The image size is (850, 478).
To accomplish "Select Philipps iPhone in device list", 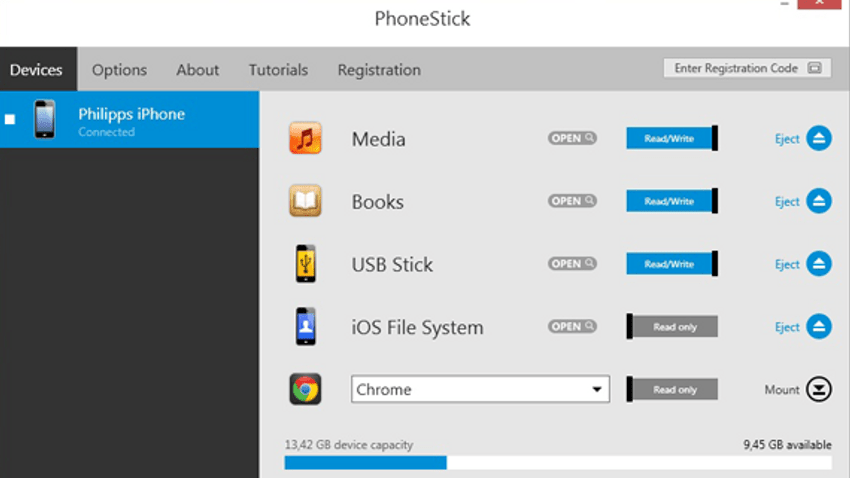I will tap(130, 119).
